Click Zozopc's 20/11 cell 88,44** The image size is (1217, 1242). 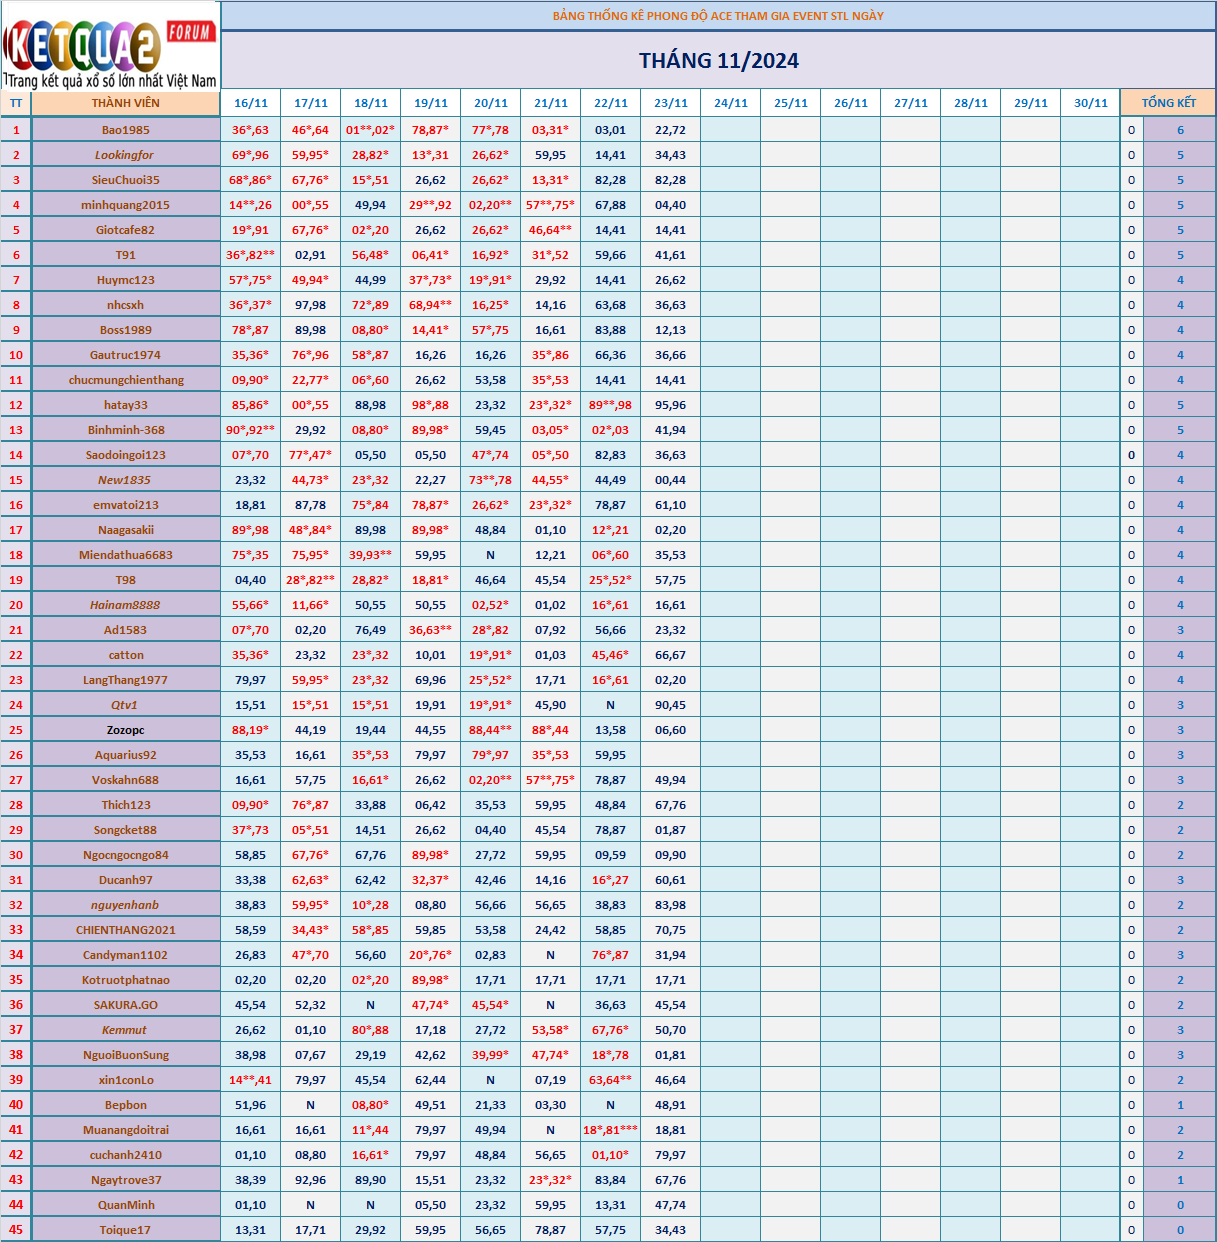pyautogui.click(x=491, y=730)
